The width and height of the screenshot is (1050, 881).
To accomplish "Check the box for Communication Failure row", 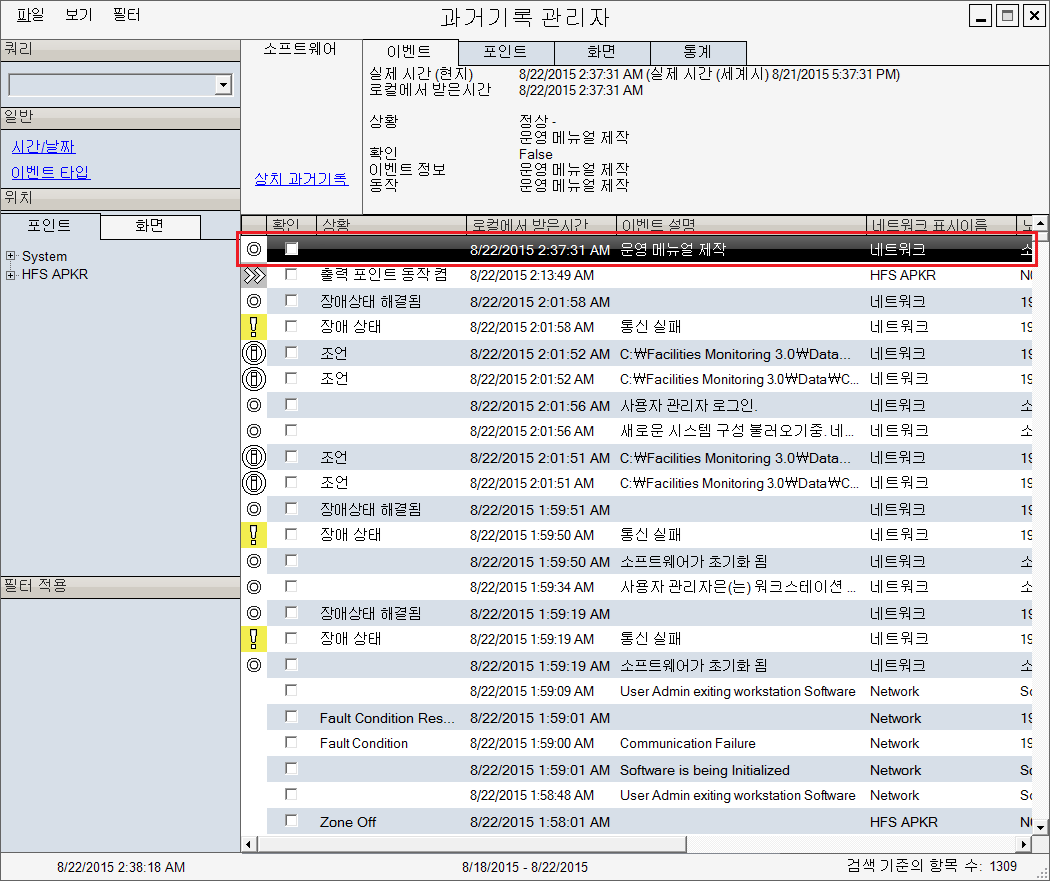I will click(x=292, y=743).
